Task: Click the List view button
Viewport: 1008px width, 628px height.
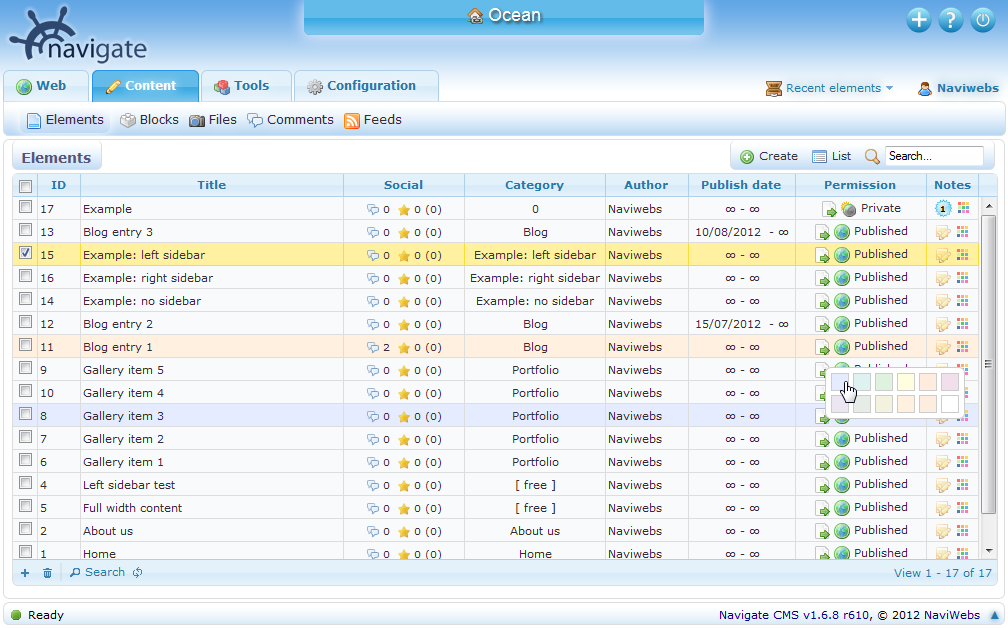Action: pyautogui.click(x=831, y=156)
